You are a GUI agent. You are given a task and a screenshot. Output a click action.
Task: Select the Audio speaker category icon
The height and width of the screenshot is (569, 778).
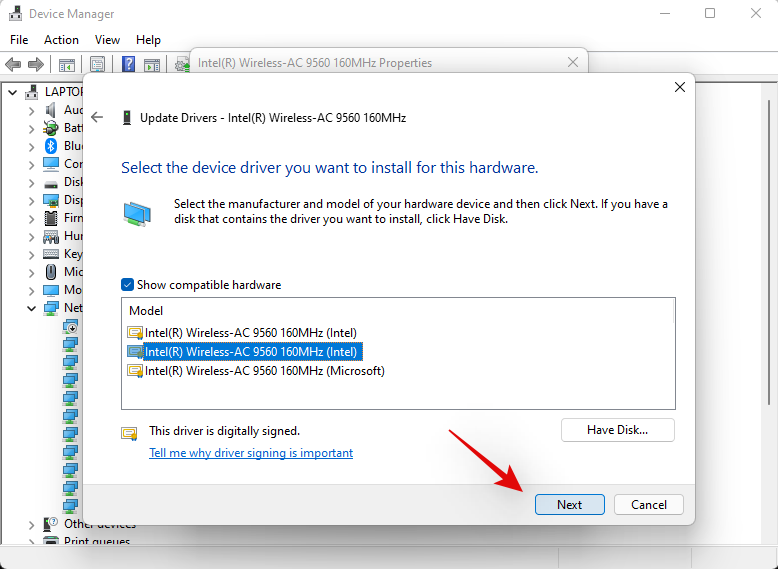[x=51, y=110]
